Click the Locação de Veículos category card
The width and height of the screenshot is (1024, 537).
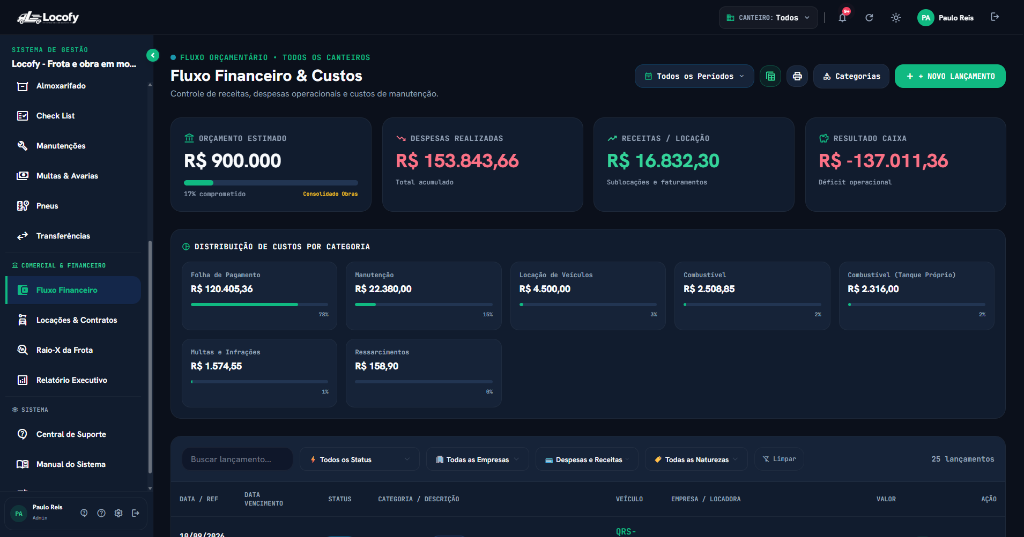pos(588,296)
